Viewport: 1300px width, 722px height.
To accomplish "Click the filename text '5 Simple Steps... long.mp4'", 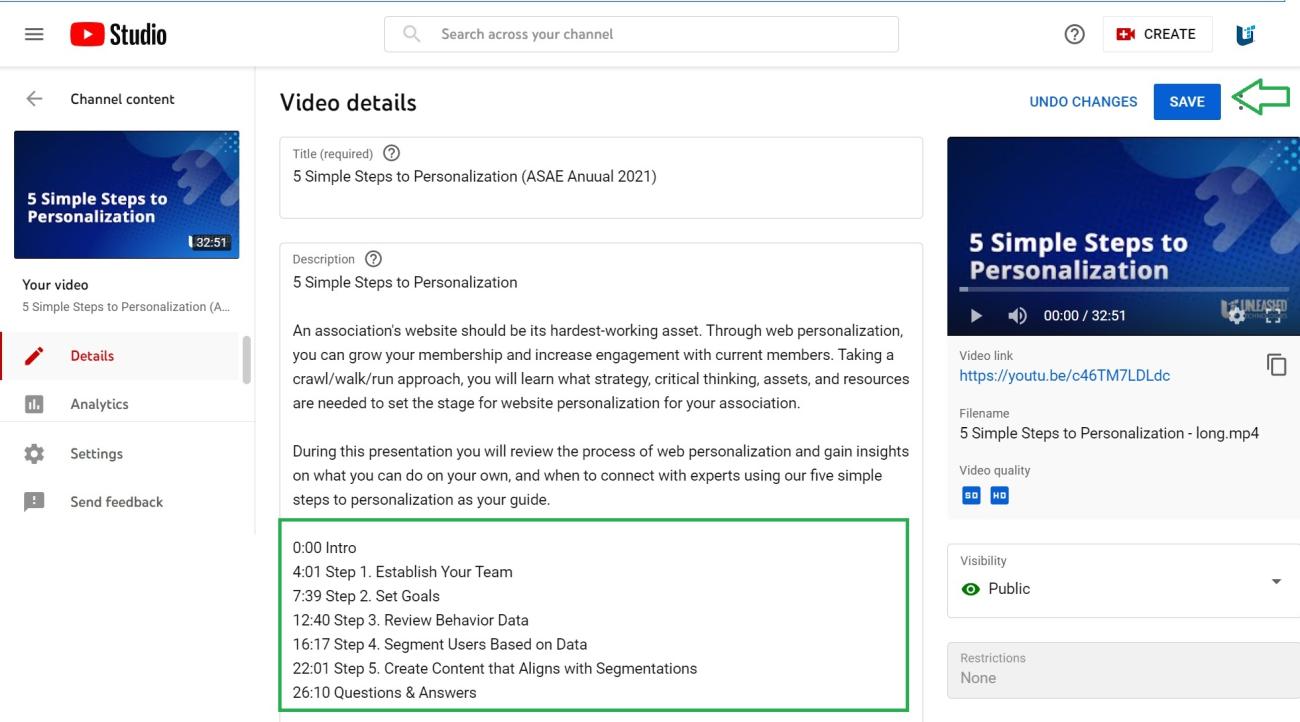I will 1109,433.
